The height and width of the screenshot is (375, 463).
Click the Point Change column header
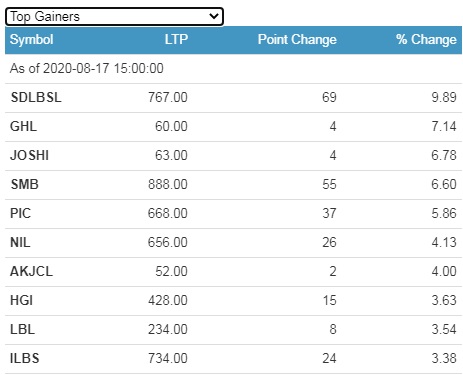click(x=297, y=39)
